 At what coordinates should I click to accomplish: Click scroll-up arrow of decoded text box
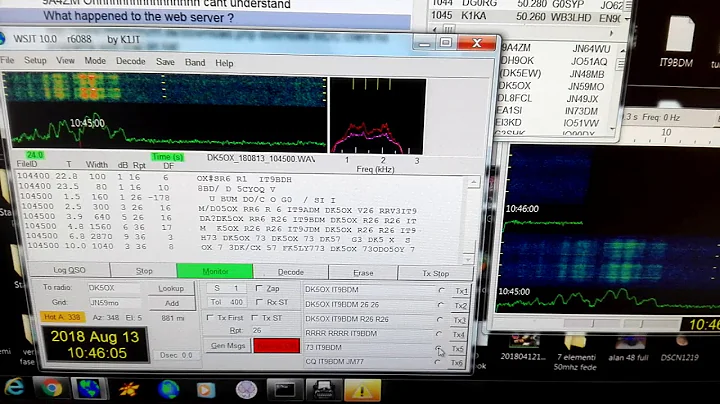tap(473, 183)
